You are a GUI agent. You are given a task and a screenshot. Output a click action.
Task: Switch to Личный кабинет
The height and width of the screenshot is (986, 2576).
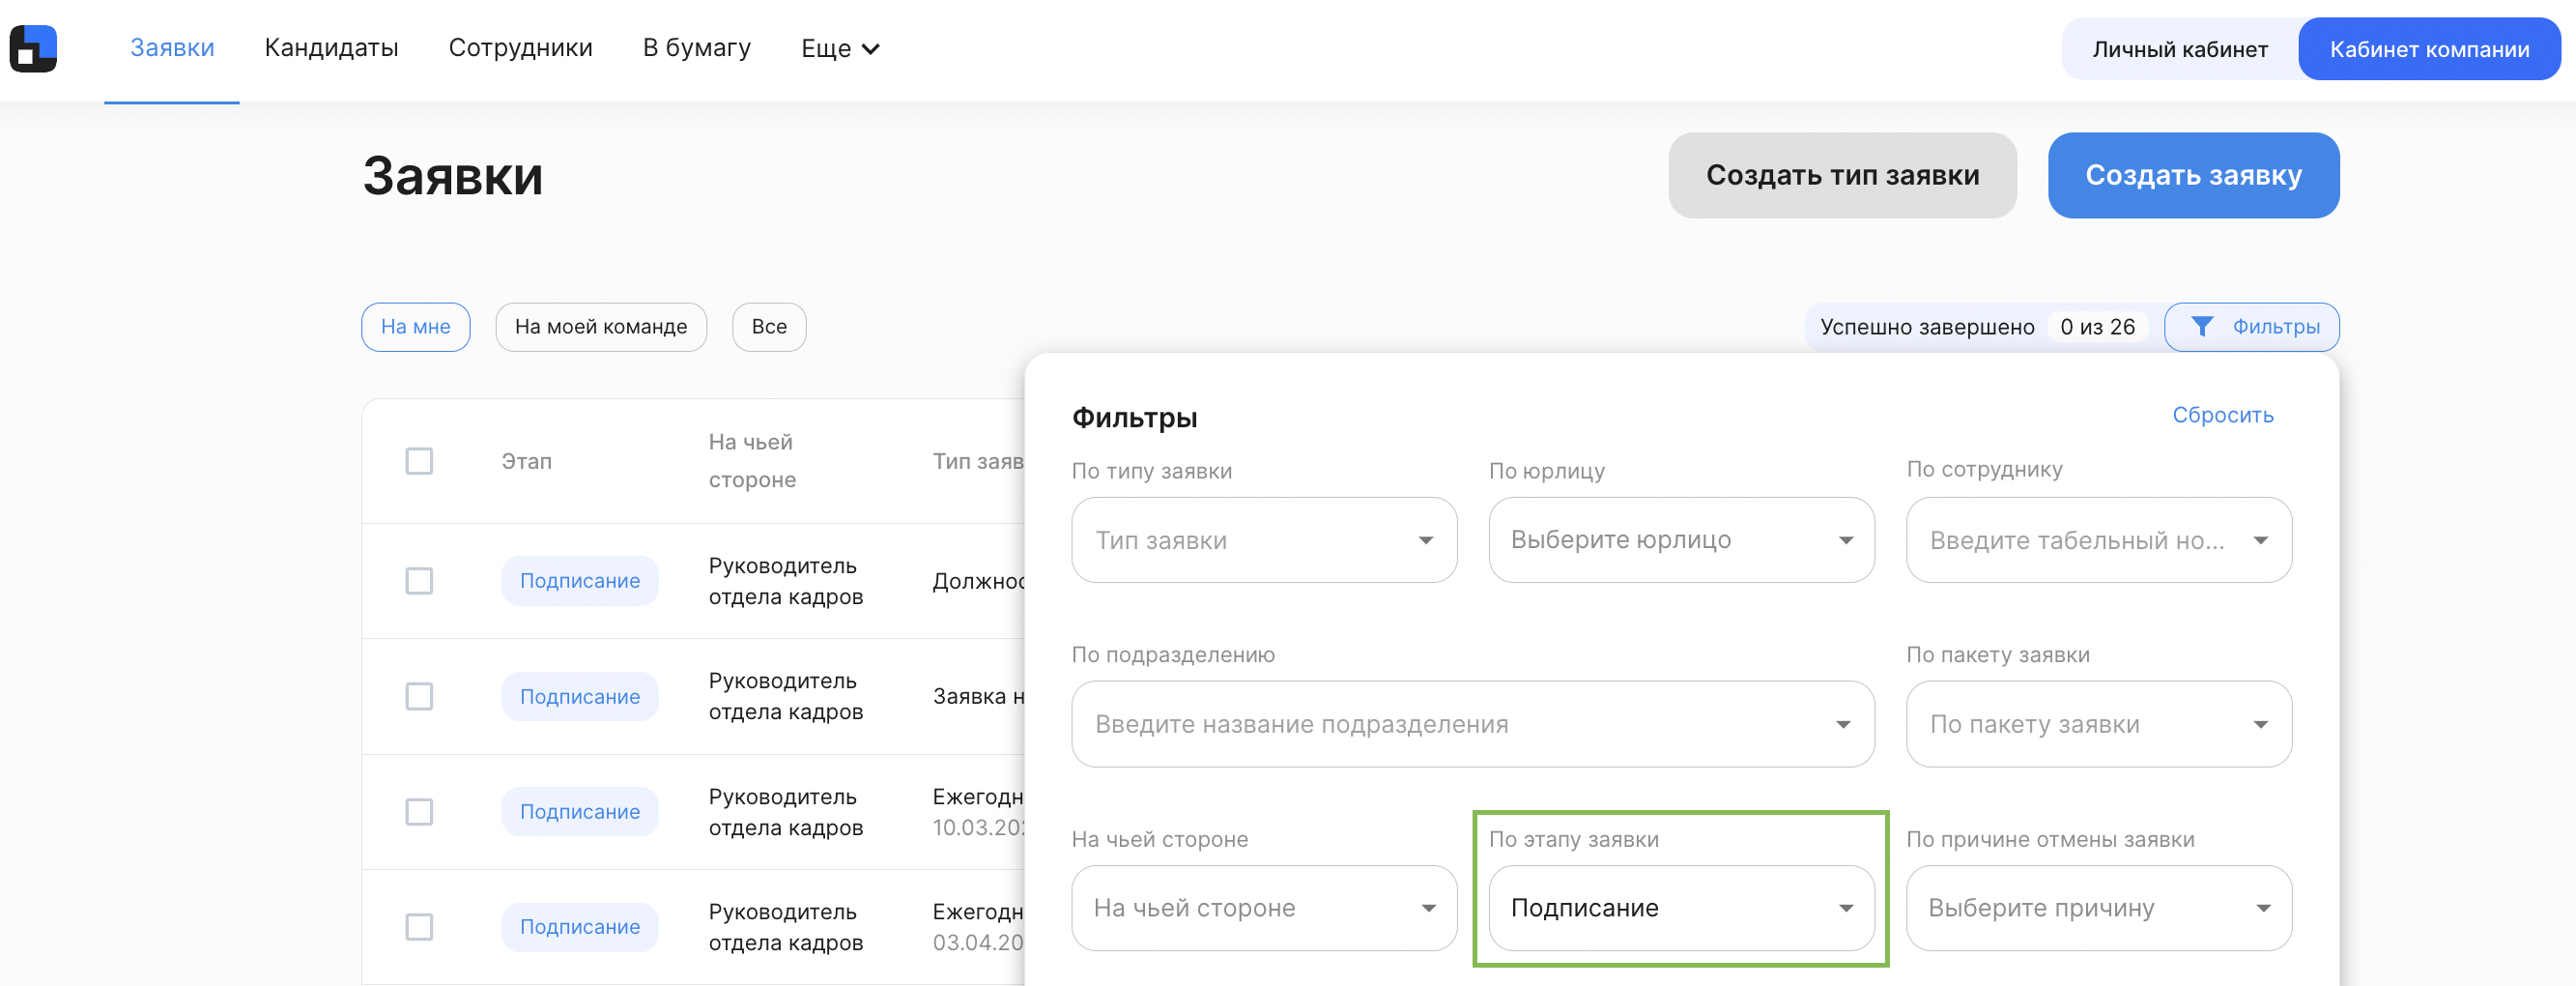2179,49
